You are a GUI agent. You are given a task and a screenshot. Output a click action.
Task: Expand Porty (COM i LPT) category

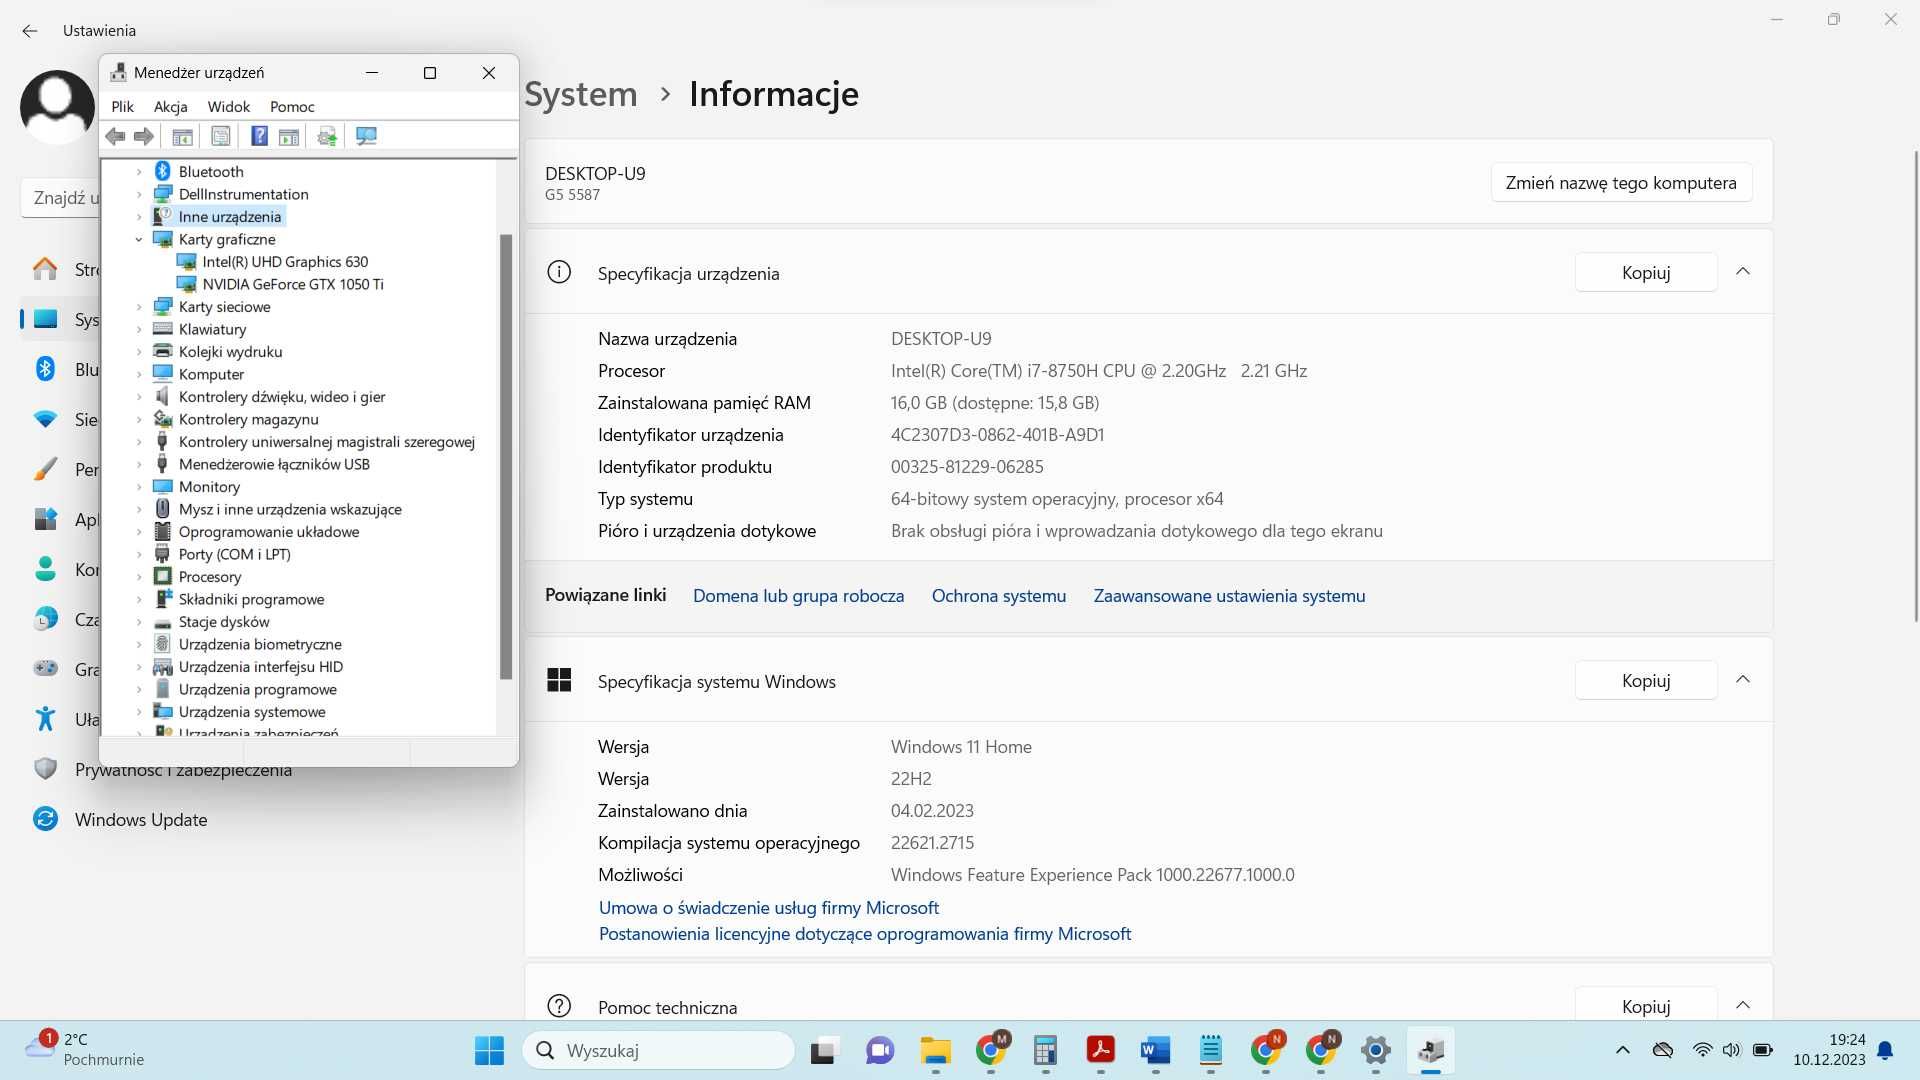point(139,554)
